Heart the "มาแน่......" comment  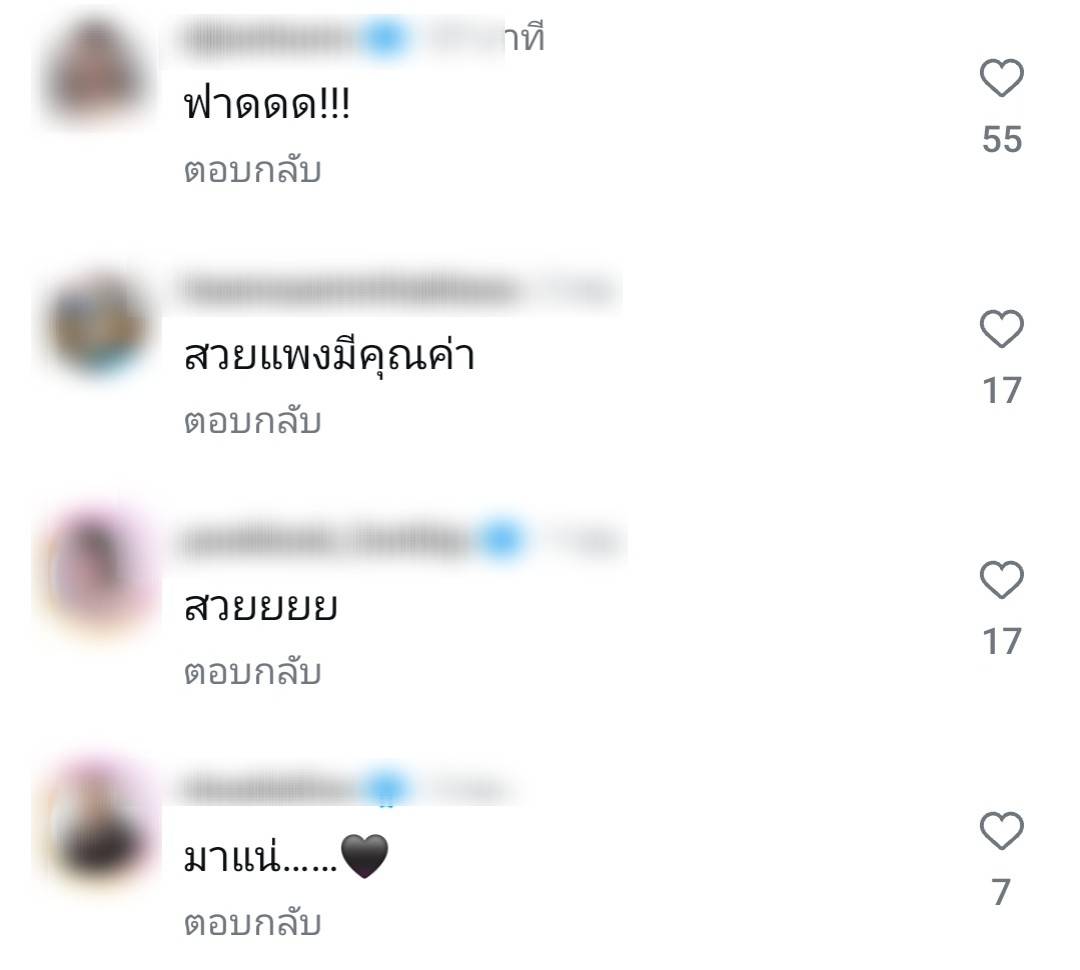[1001, 830]
